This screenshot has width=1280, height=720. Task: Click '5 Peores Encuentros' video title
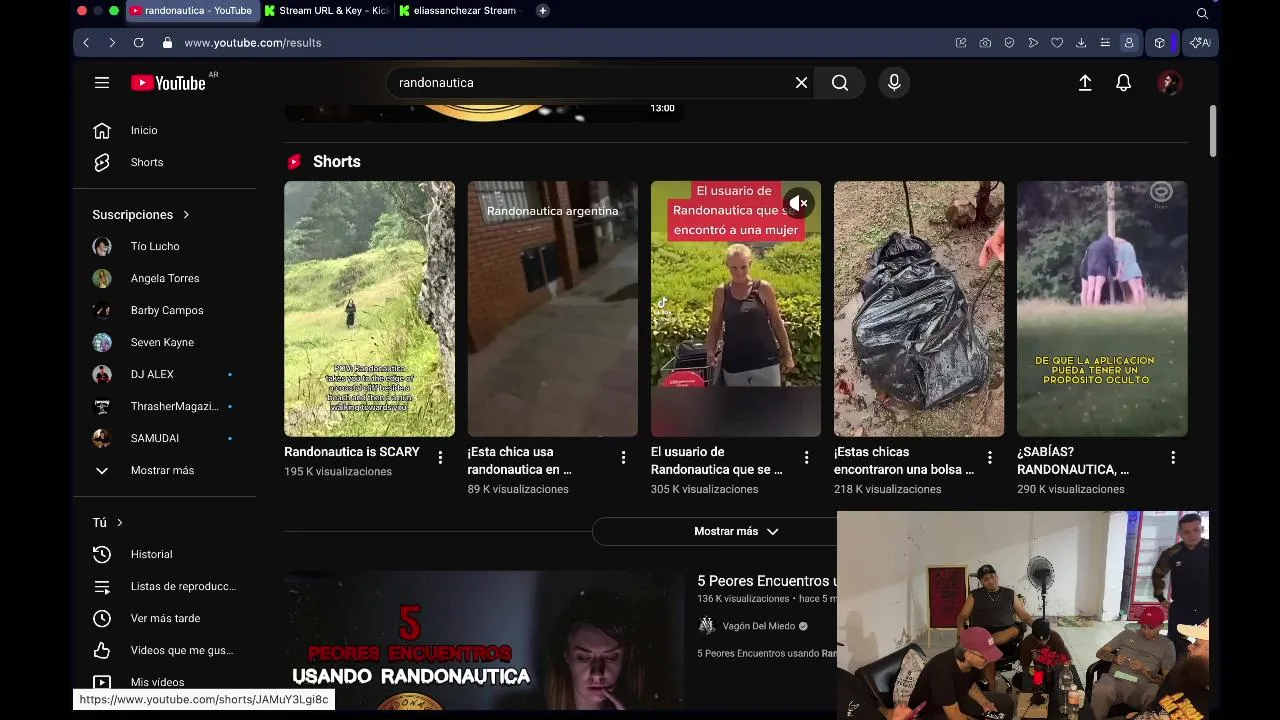pyautogui.click(x=767, y=581)
